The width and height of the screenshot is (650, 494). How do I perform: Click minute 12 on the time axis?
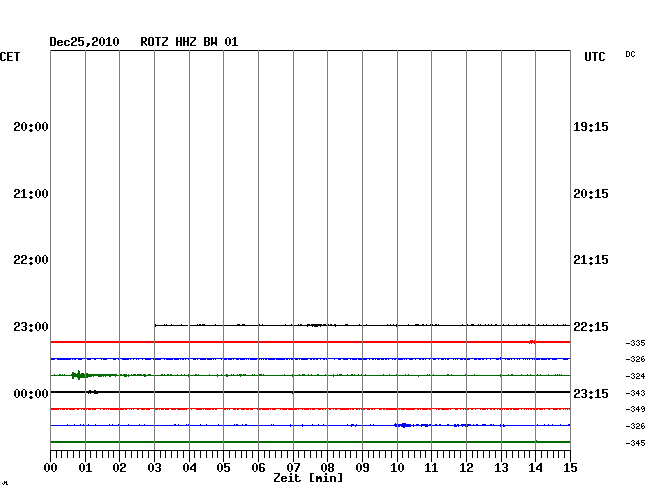click(466, 468)
